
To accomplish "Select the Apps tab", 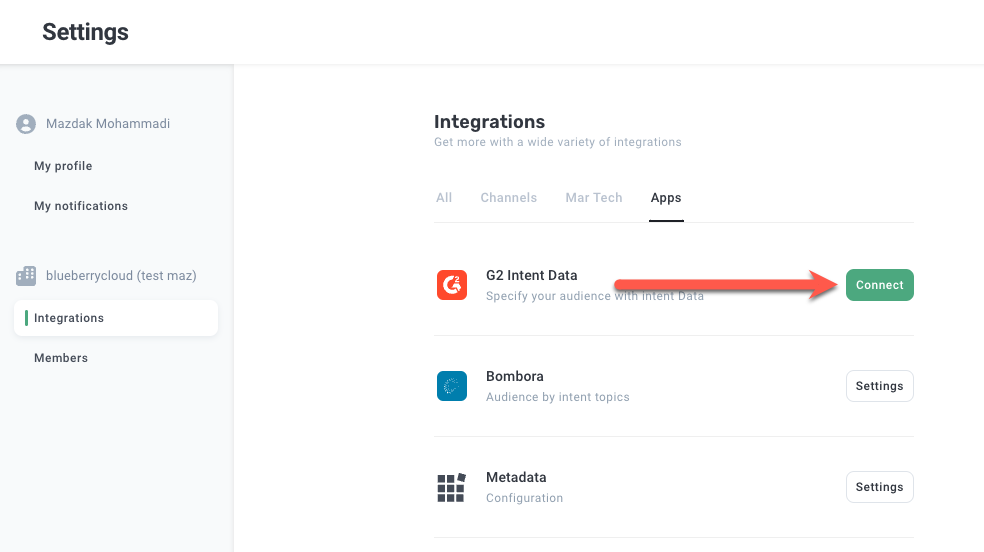I will tap(666, 198).
